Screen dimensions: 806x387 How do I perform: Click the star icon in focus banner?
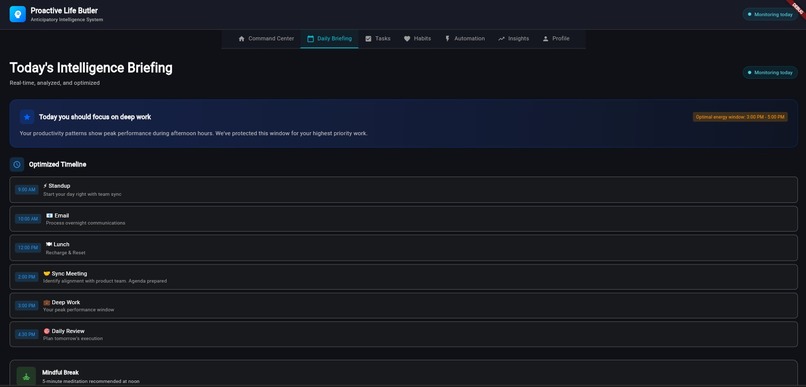coord(27,117)
